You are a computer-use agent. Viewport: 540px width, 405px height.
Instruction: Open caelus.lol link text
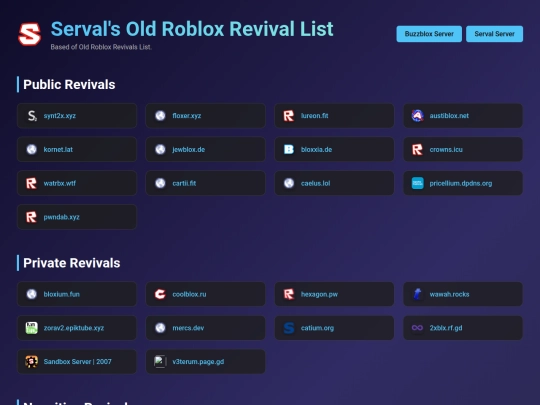315,183
